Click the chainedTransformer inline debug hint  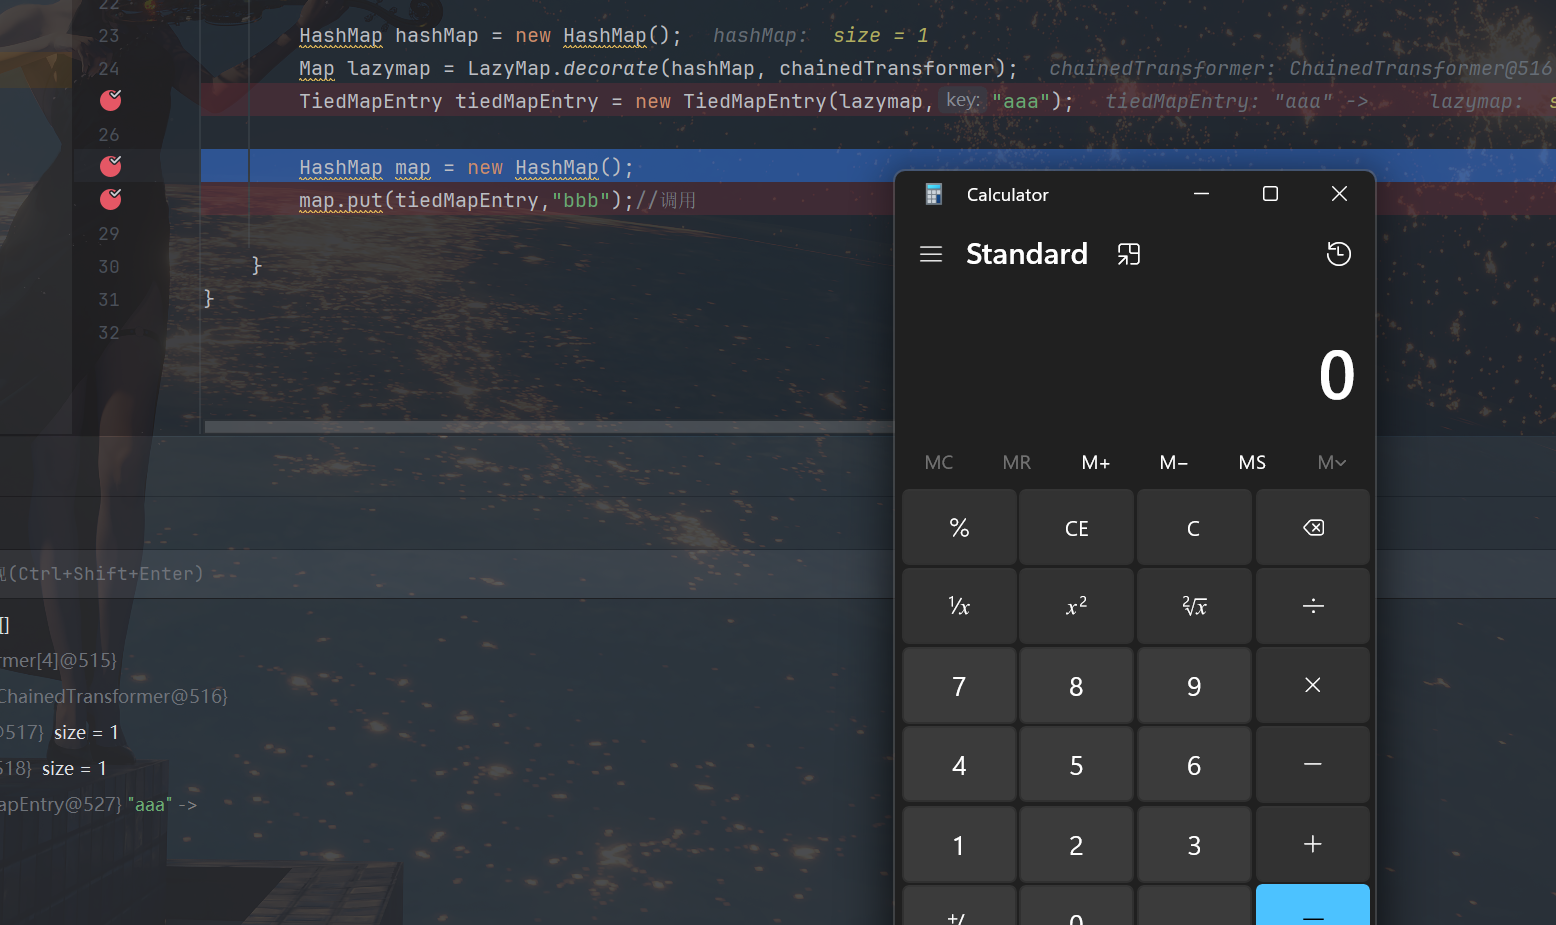pos(1299,68)
